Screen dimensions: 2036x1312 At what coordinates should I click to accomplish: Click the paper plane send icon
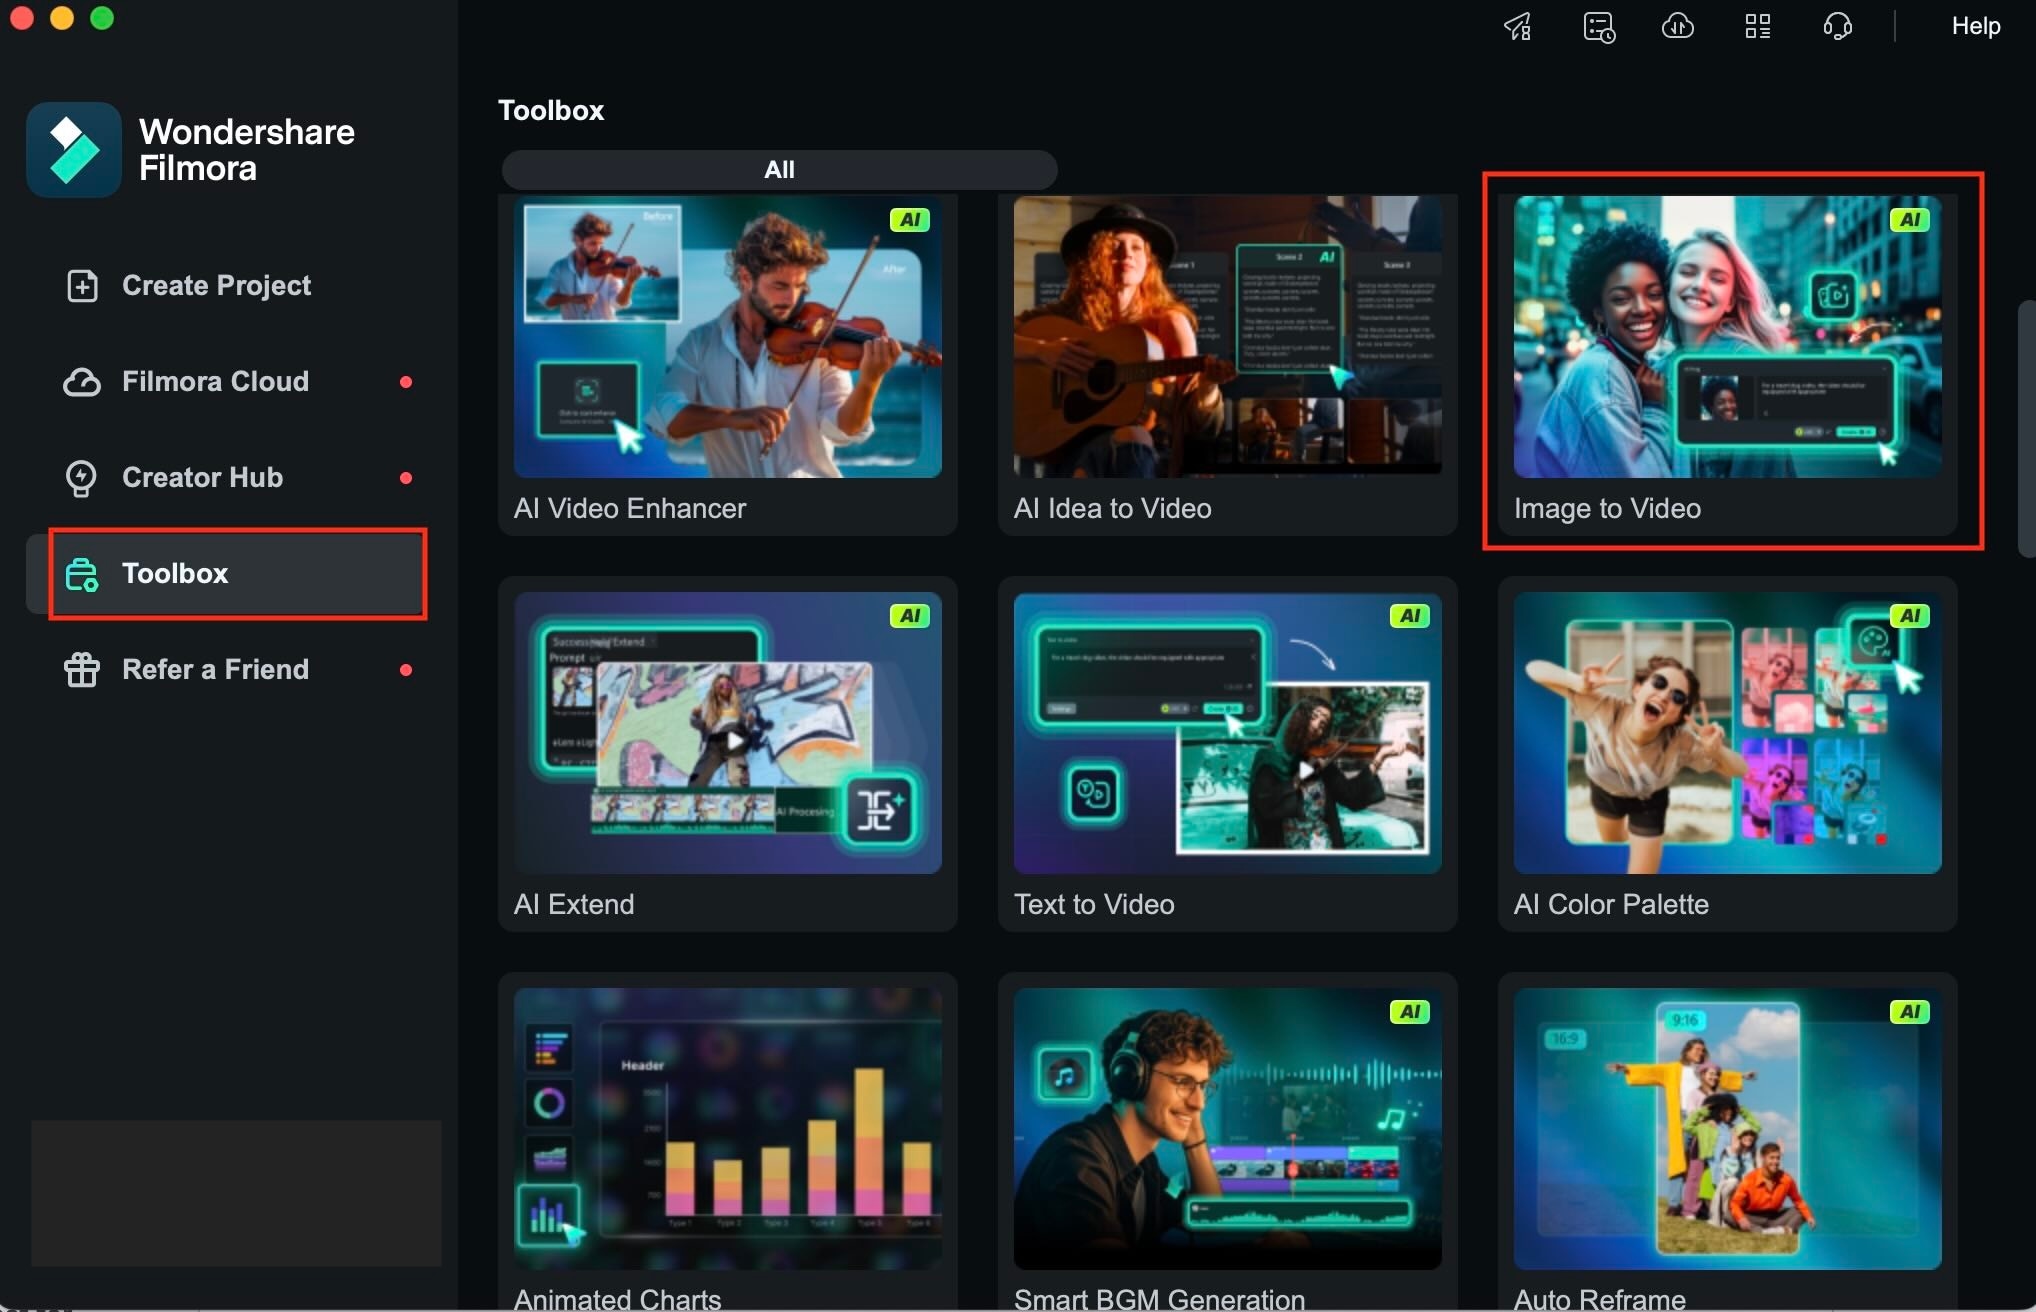tap(1518, 26)
